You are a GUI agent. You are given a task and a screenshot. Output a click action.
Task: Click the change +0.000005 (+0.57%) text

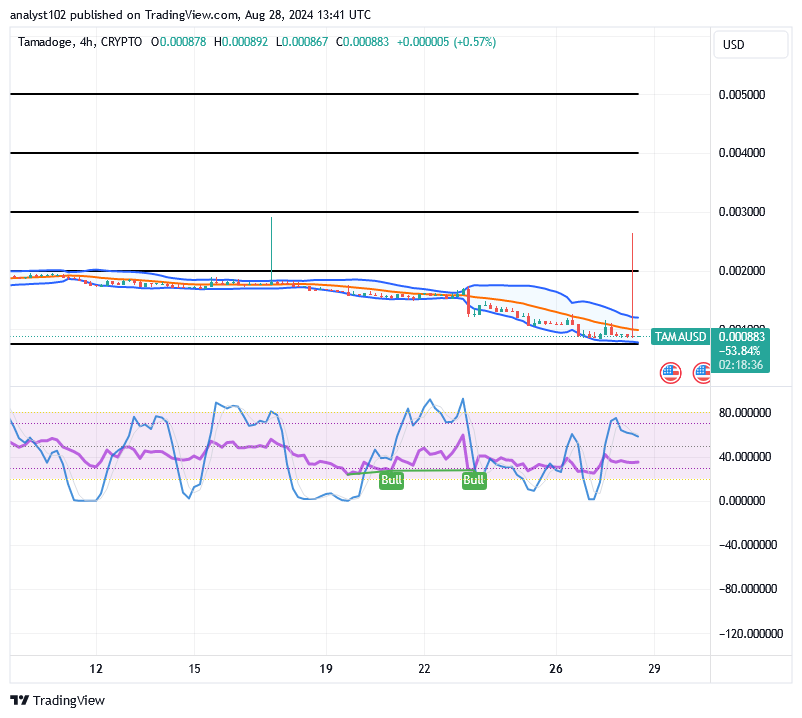tap(447, 42)
